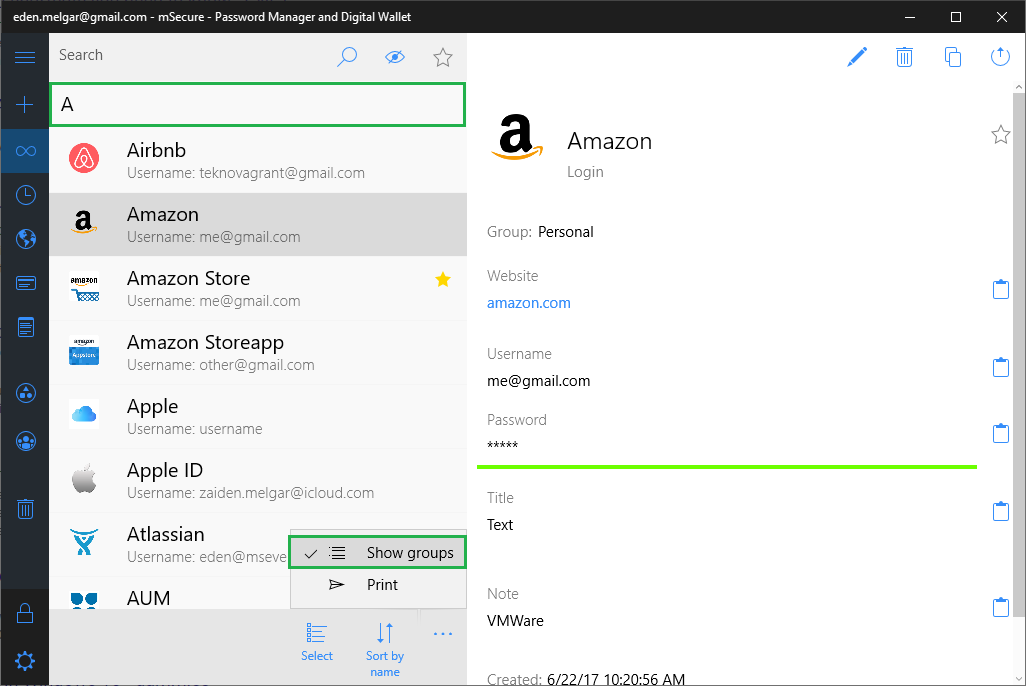The height and width of the screenshot is (686, 1026).
Task: Click Sort by name button
Action: click(x=385, y=650)
